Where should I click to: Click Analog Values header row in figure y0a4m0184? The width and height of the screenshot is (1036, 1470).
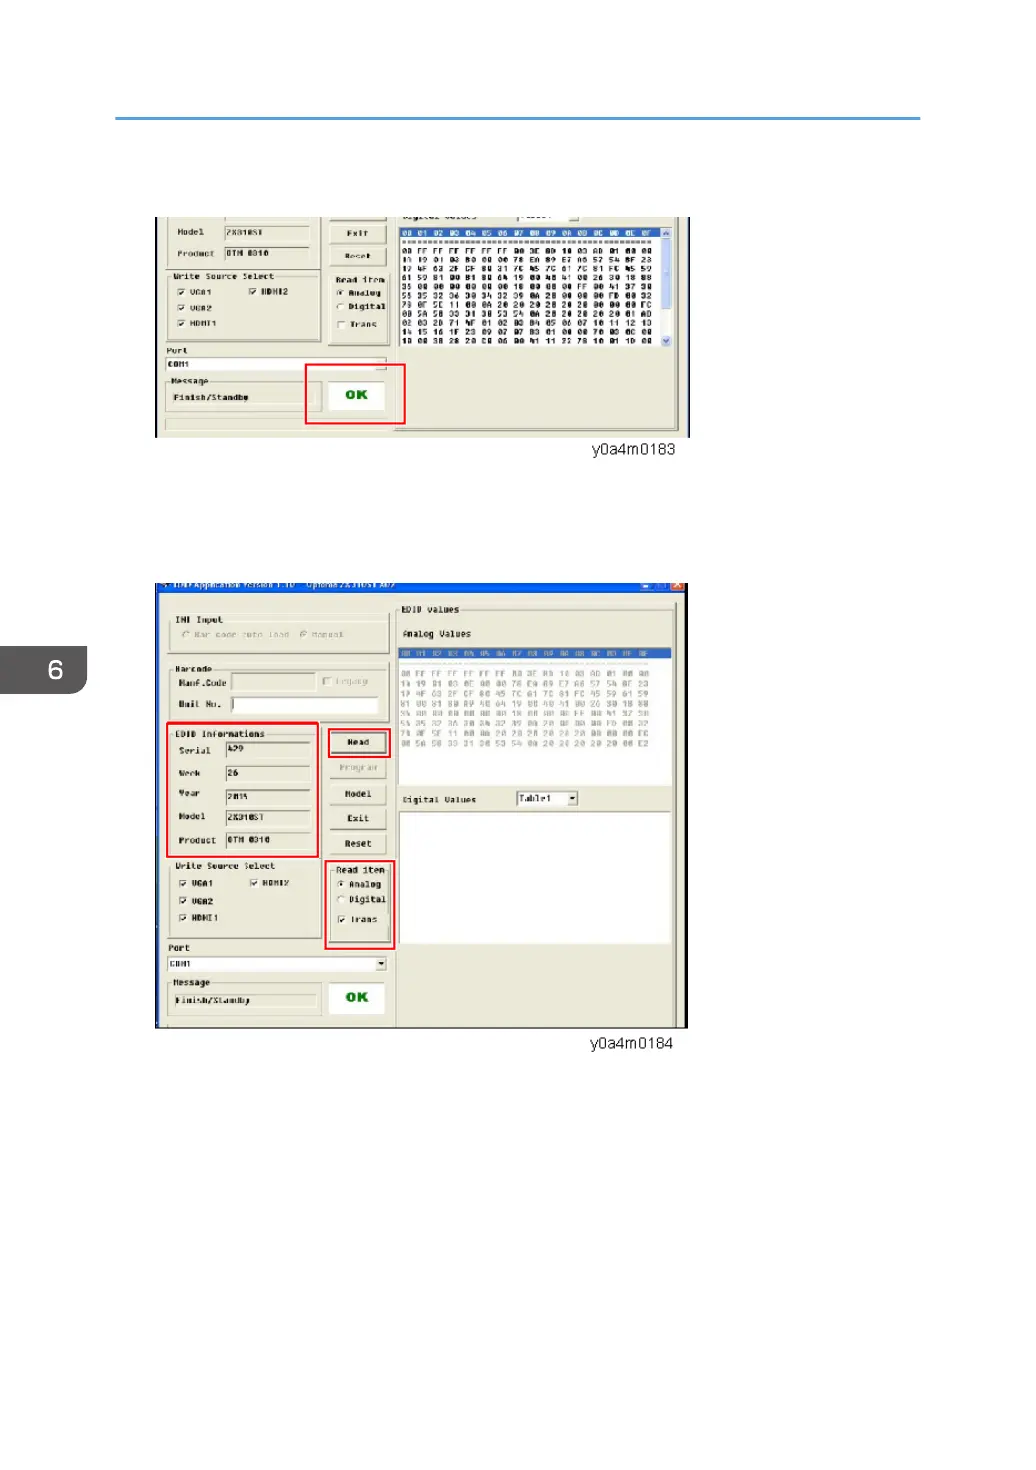pyautogui.click(x=534, y=654)
